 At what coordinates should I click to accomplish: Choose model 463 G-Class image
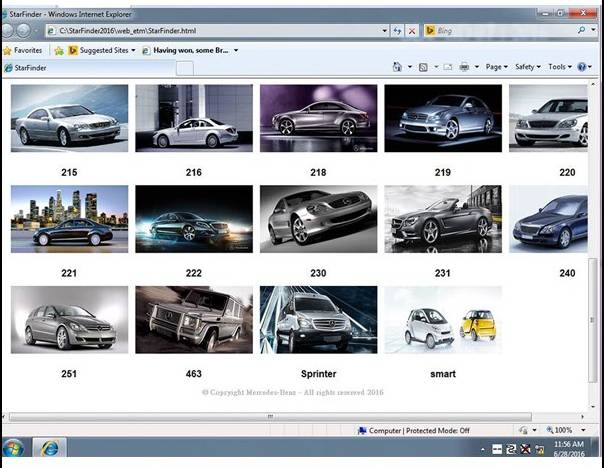[x=193, y=319]
